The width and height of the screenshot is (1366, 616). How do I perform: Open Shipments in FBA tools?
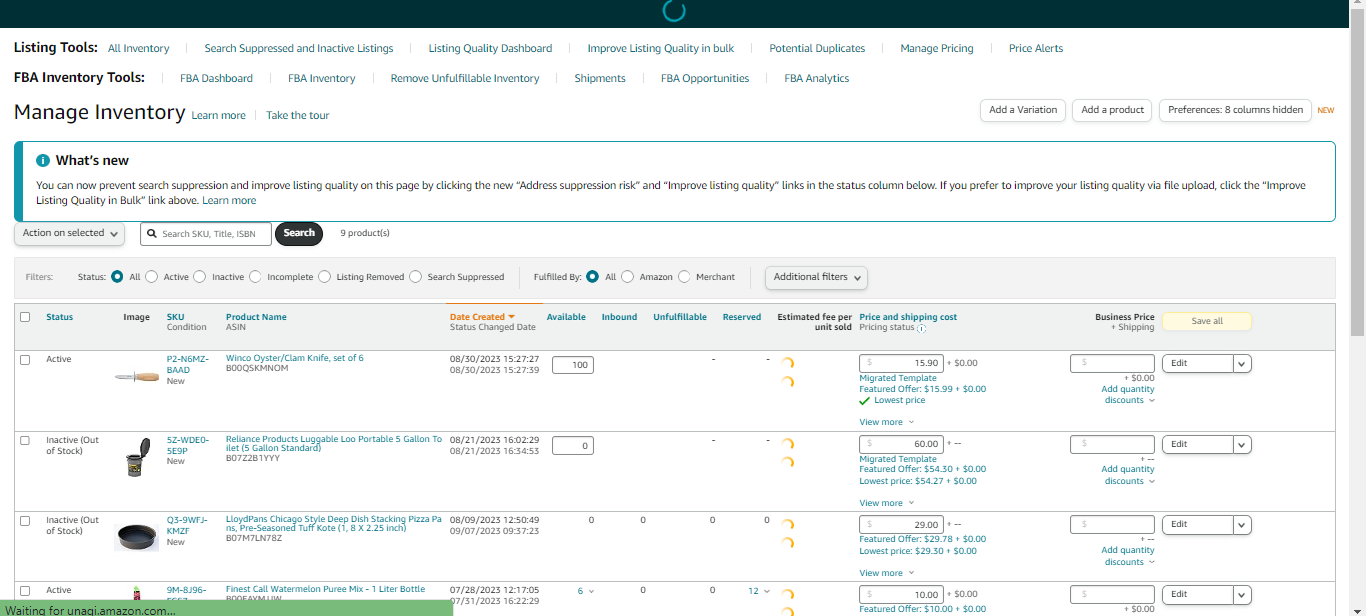[x=600, y=78]
